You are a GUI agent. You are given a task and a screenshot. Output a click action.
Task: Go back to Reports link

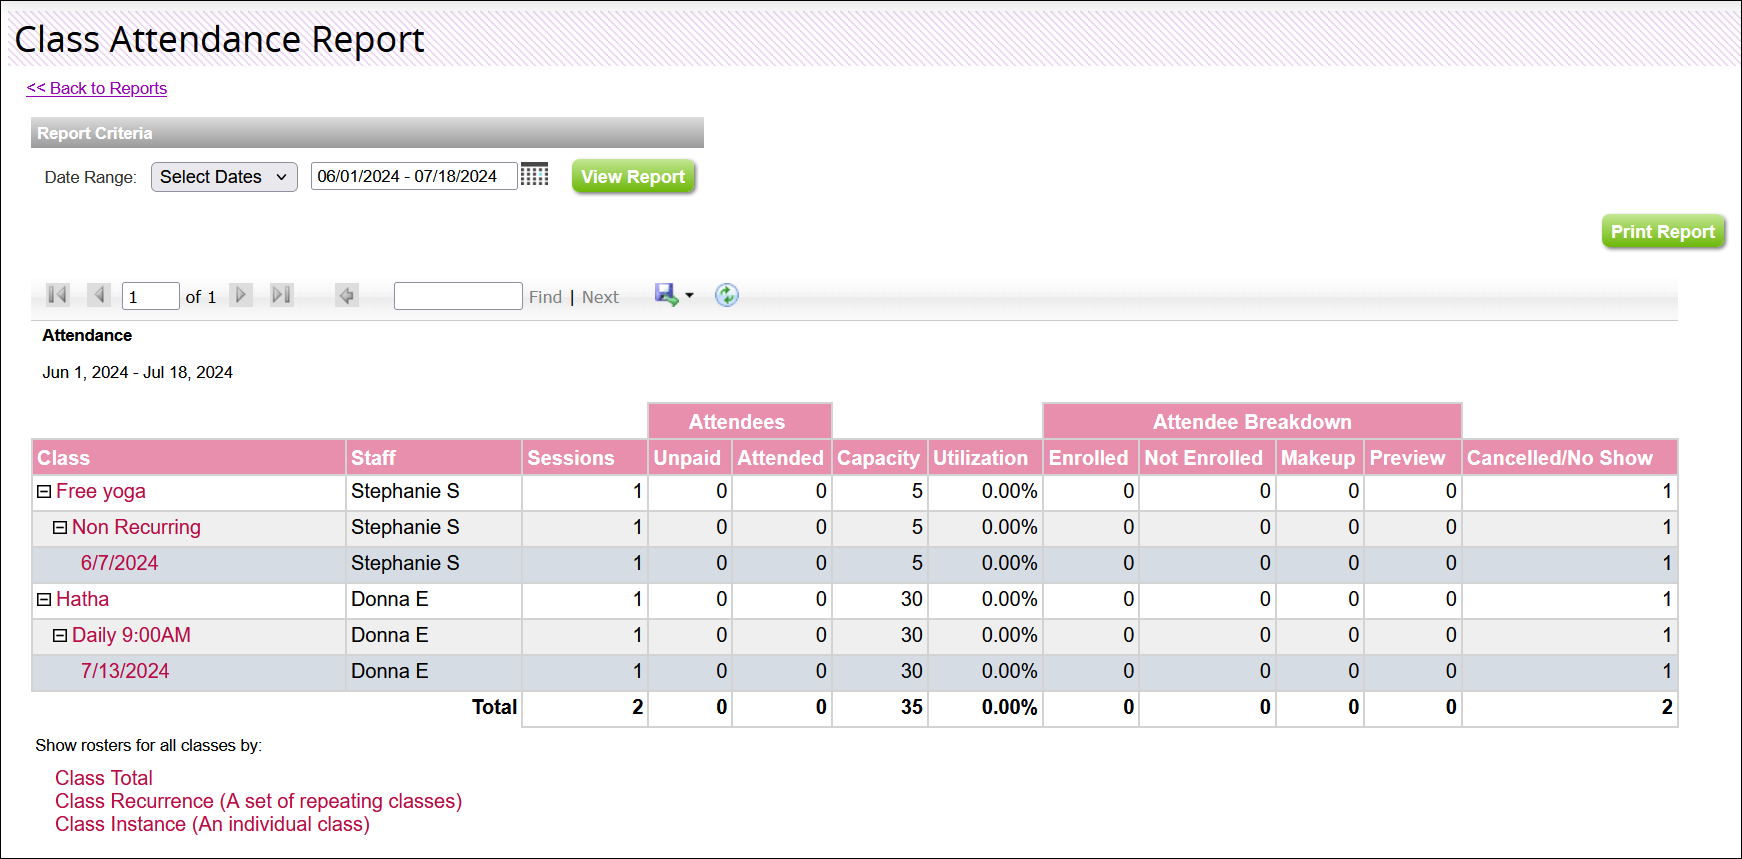[97, 88]
